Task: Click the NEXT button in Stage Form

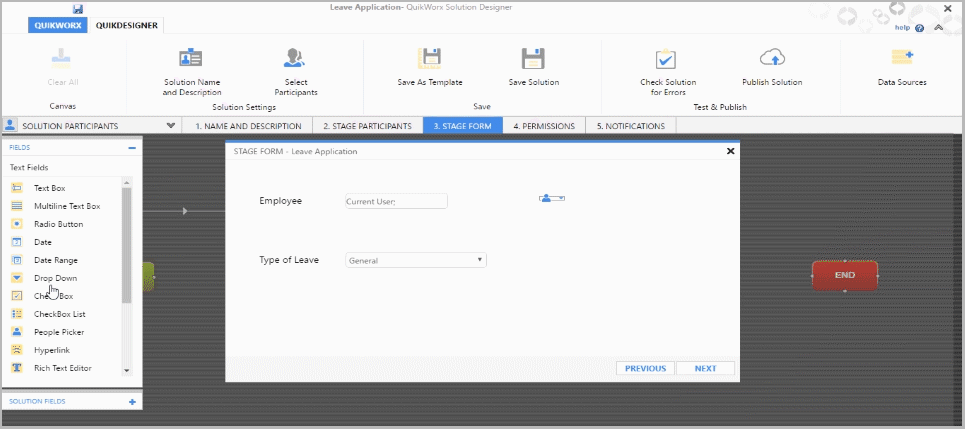Action: 705,368
